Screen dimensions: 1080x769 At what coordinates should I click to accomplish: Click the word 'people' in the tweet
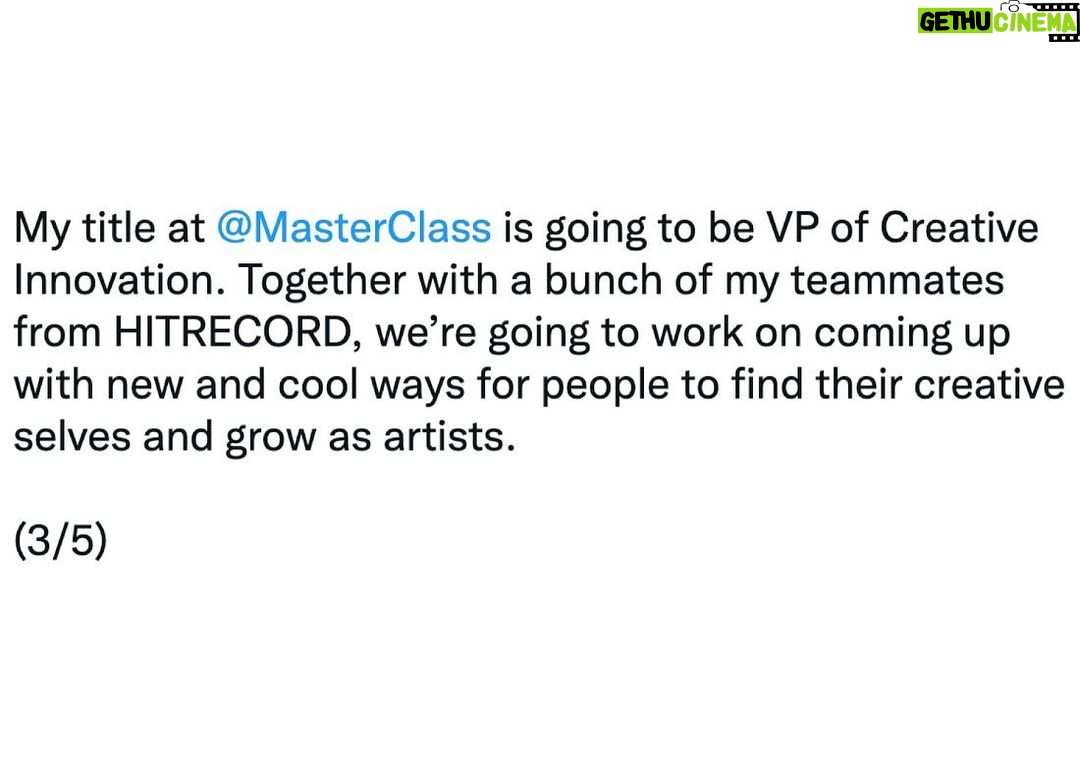[x=605, y=386]
